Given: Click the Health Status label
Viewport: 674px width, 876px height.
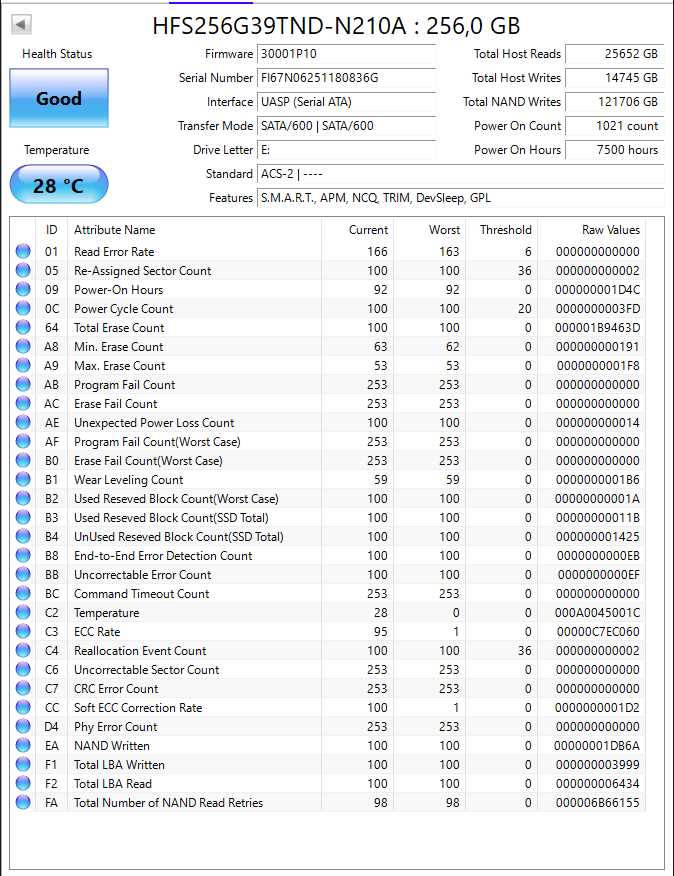Looking at the screenshot, I should point(57,54).
